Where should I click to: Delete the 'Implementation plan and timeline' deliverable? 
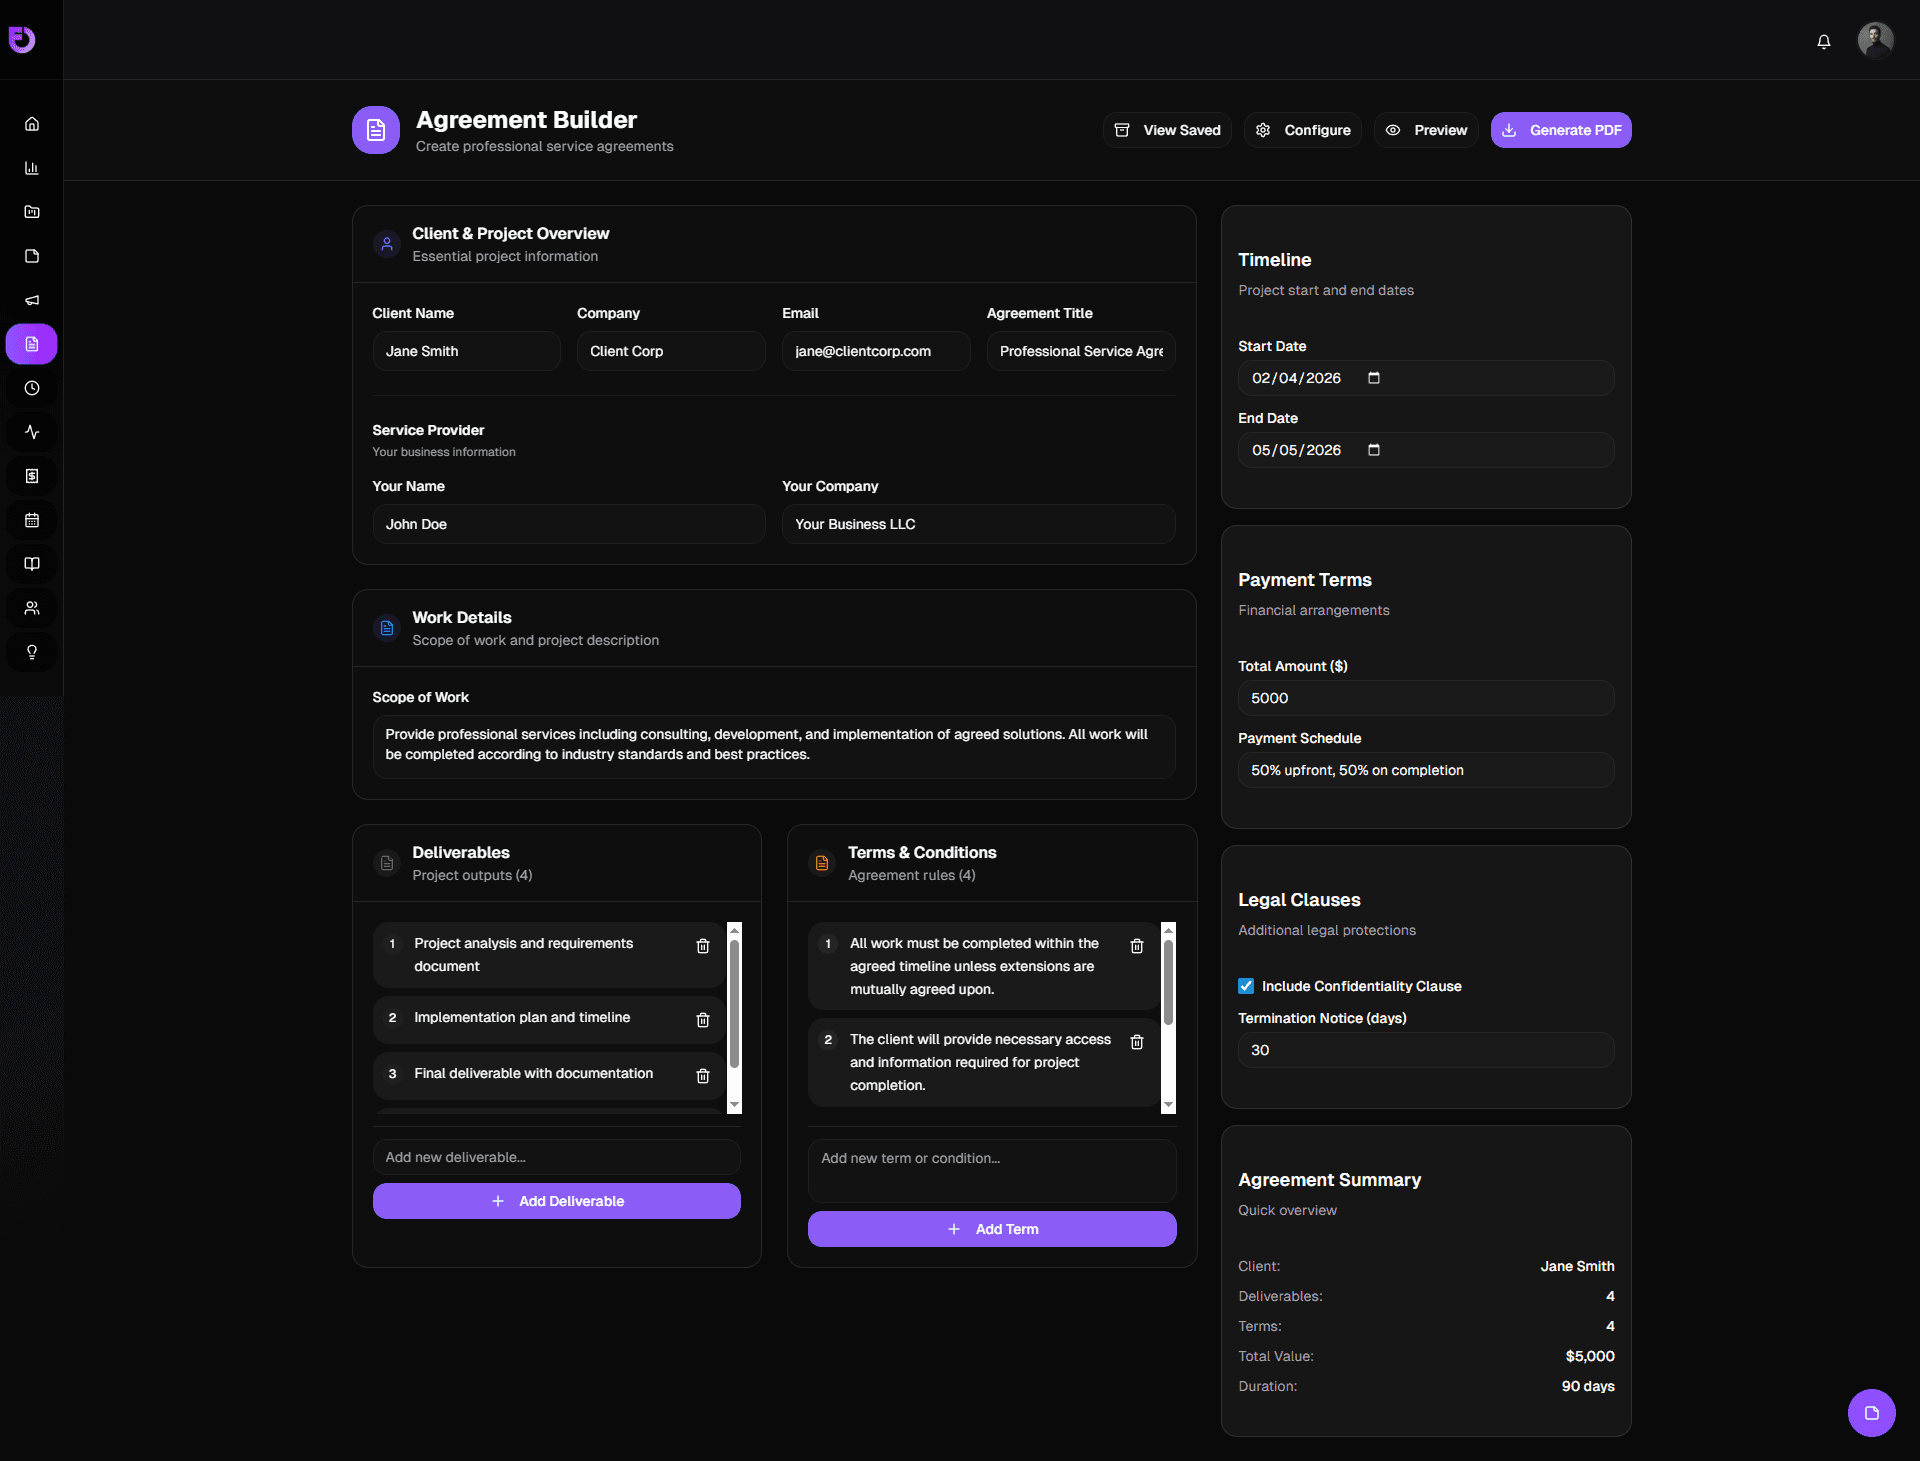click(703, 1020)
